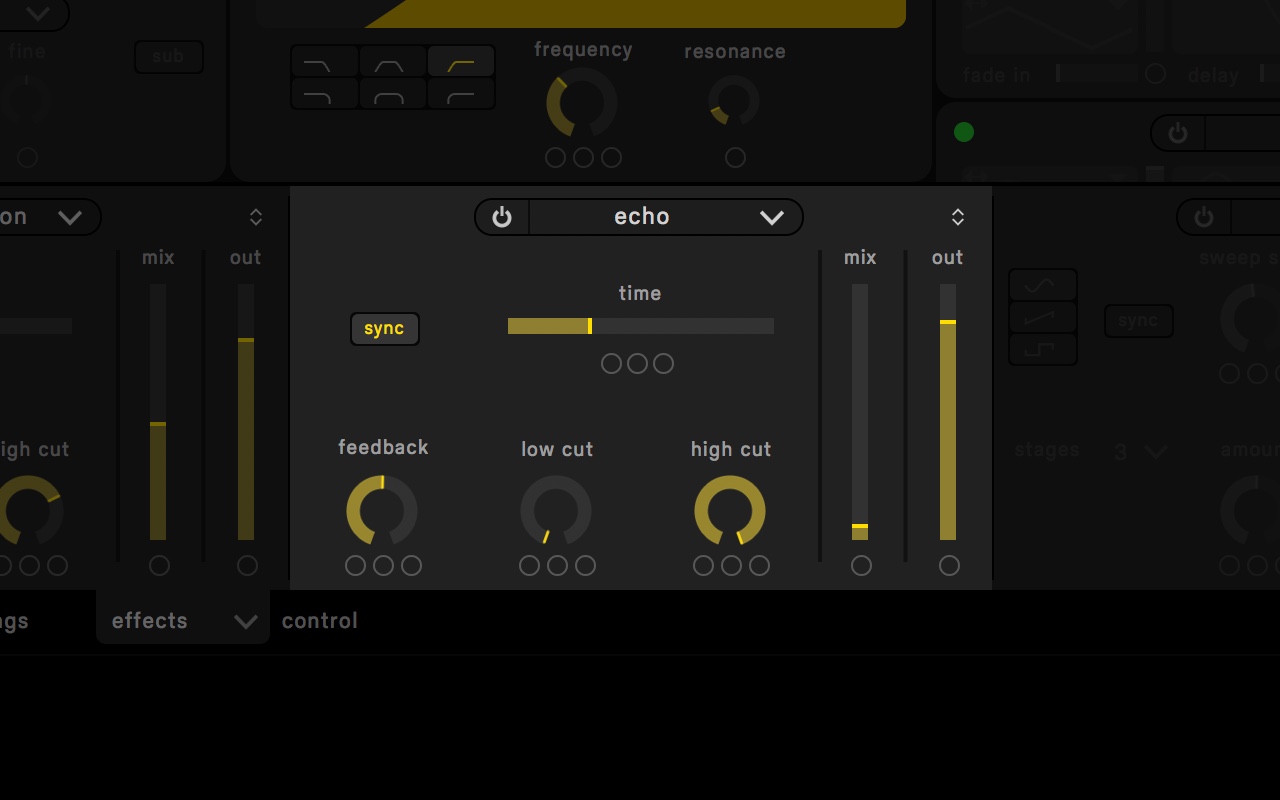Click modulation slot under left panel mix
Viewport: 1280px width, 800px height.
pyautogui.click(x=159, y=566)
